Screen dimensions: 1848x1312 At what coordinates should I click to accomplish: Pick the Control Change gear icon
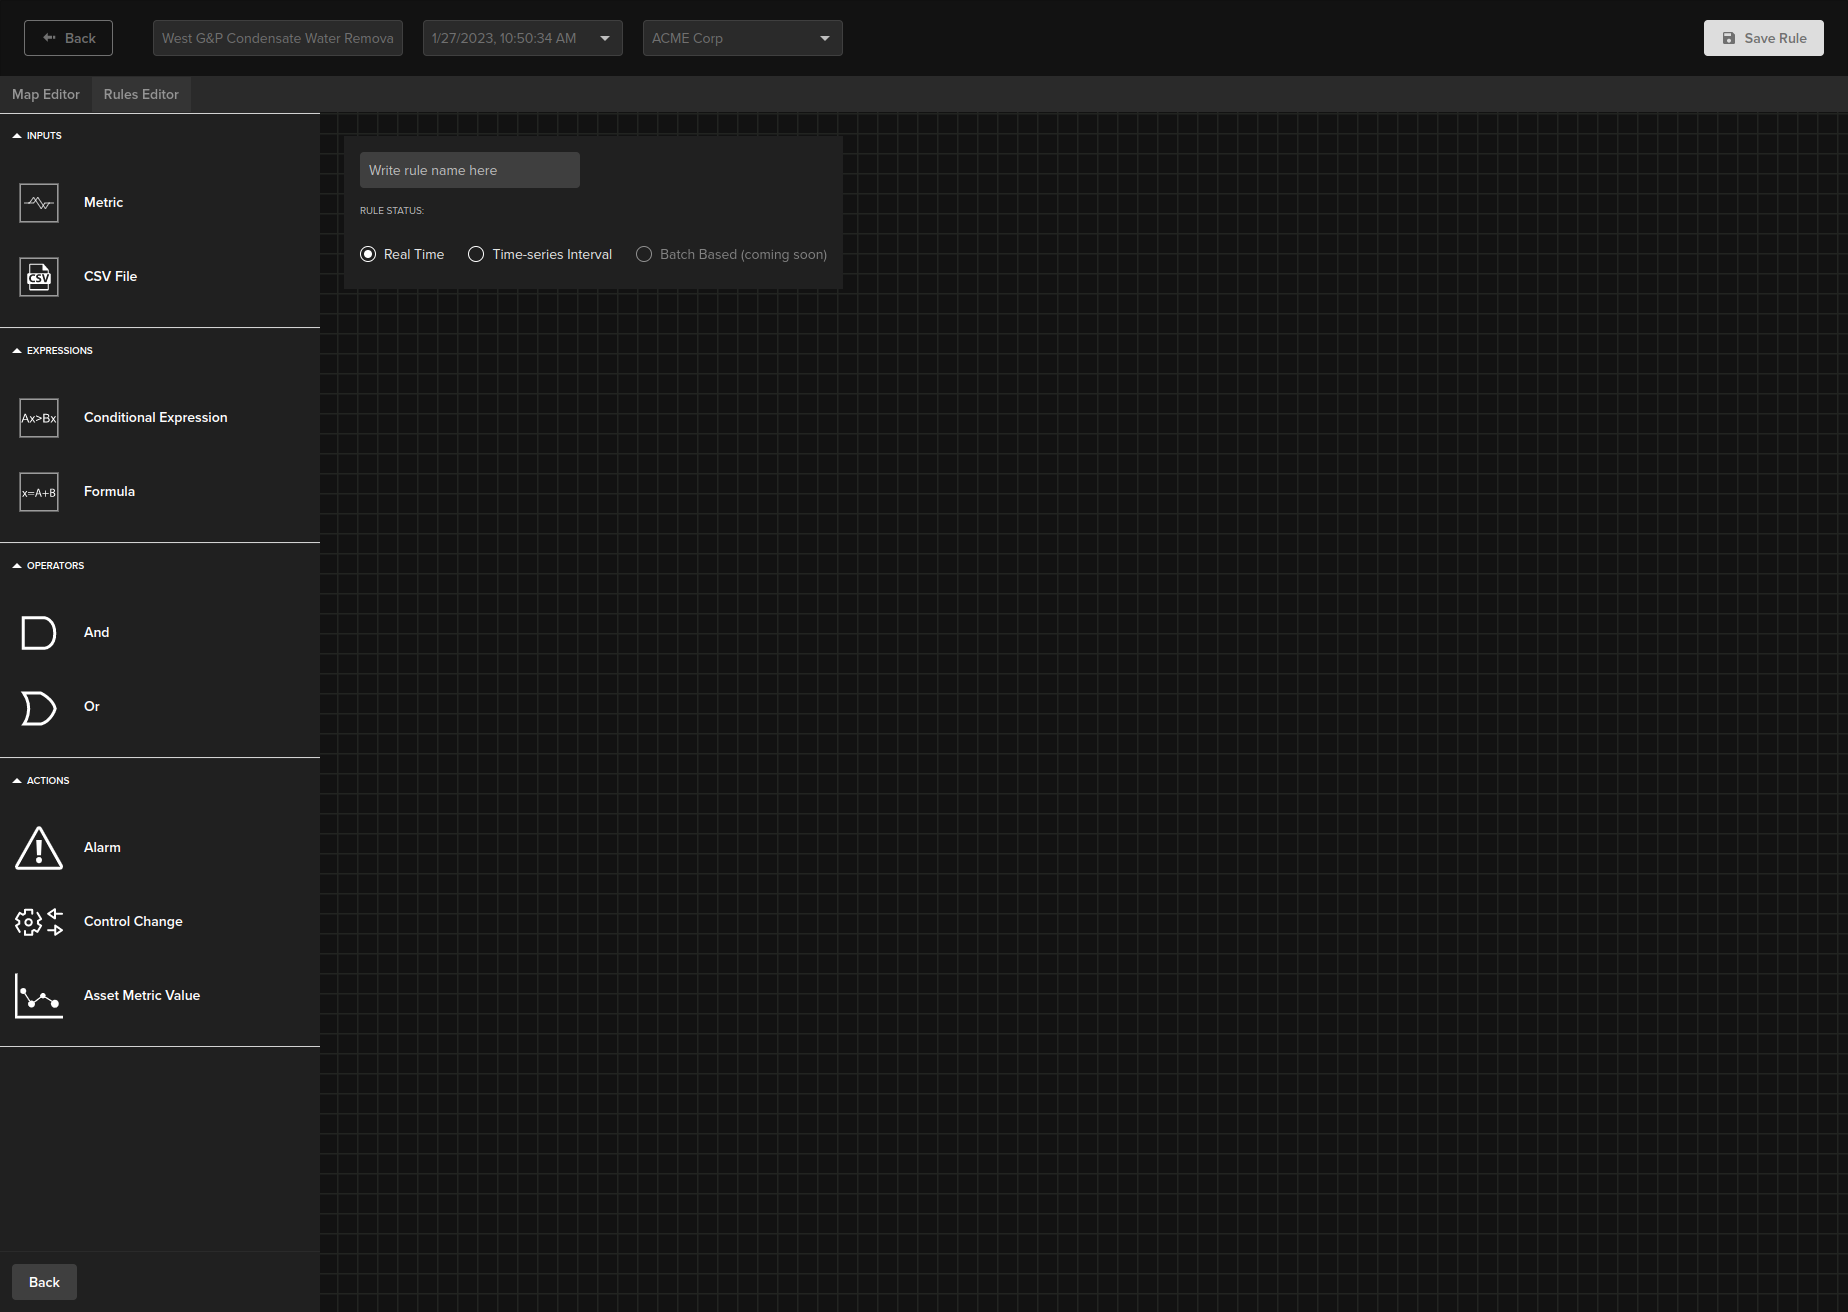pos(39,922)
